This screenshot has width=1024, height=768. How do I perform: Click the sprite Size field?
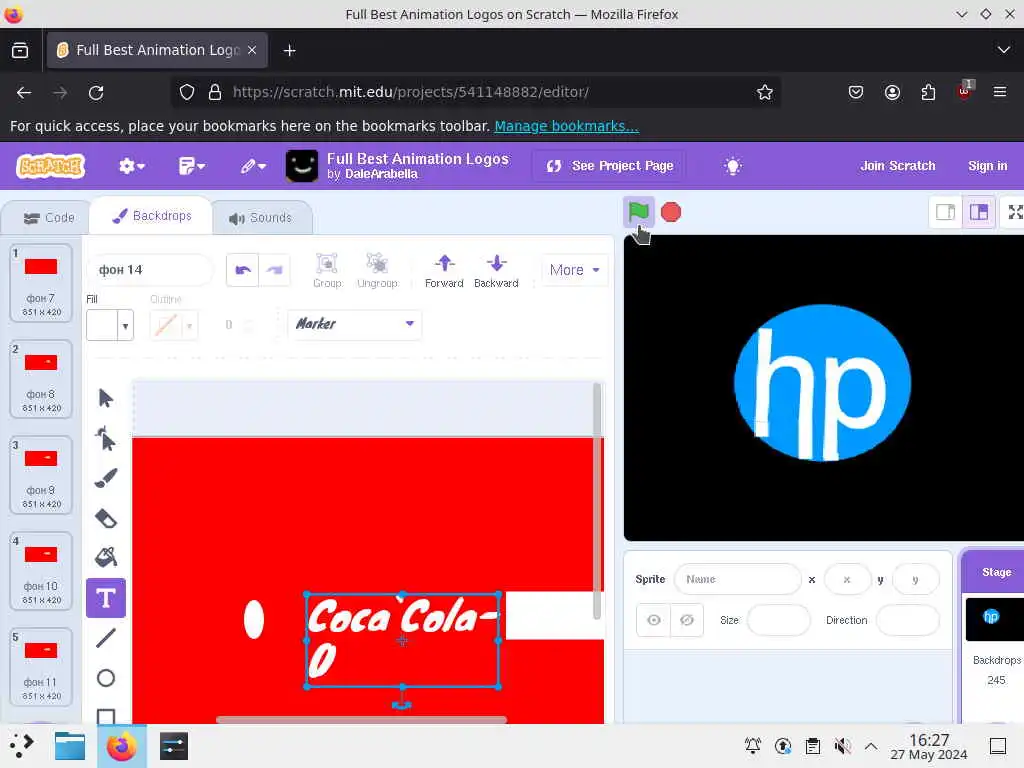[x=778, y=620]
